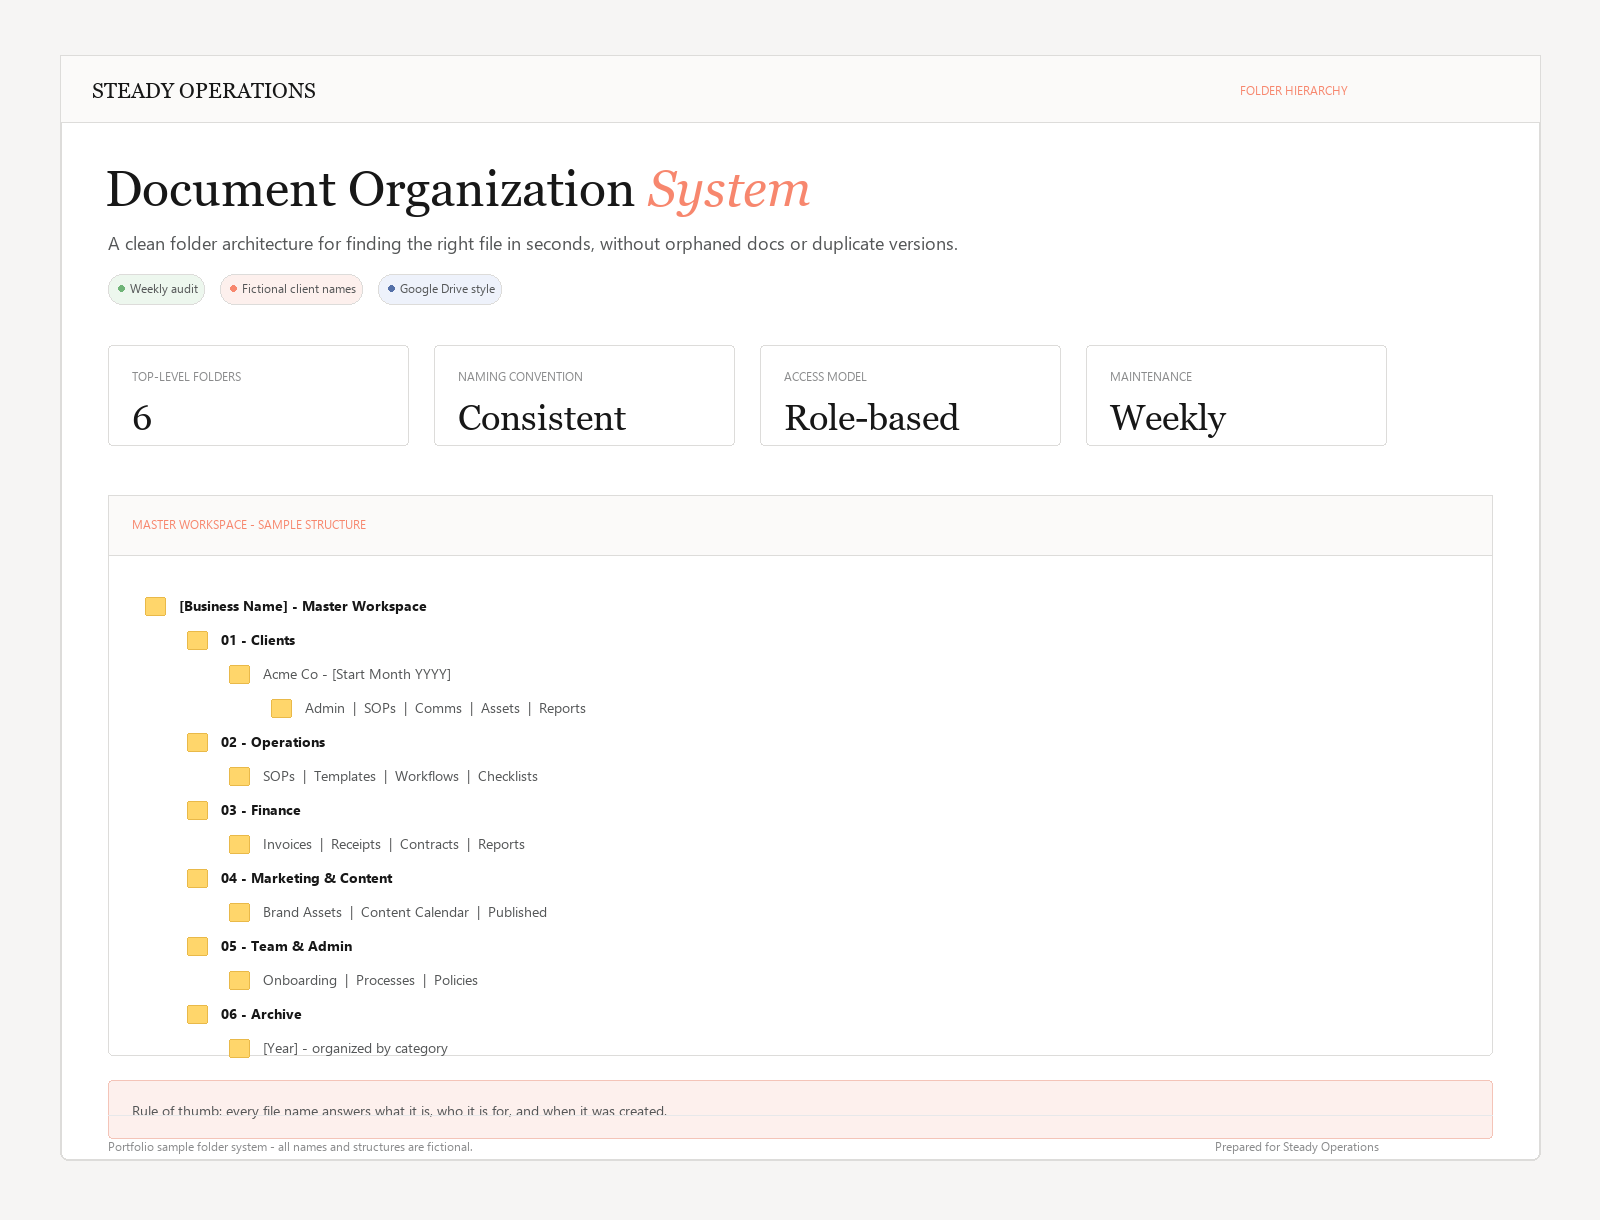
Task: Select the Fictional client names tag
Action: coord(291,289)
